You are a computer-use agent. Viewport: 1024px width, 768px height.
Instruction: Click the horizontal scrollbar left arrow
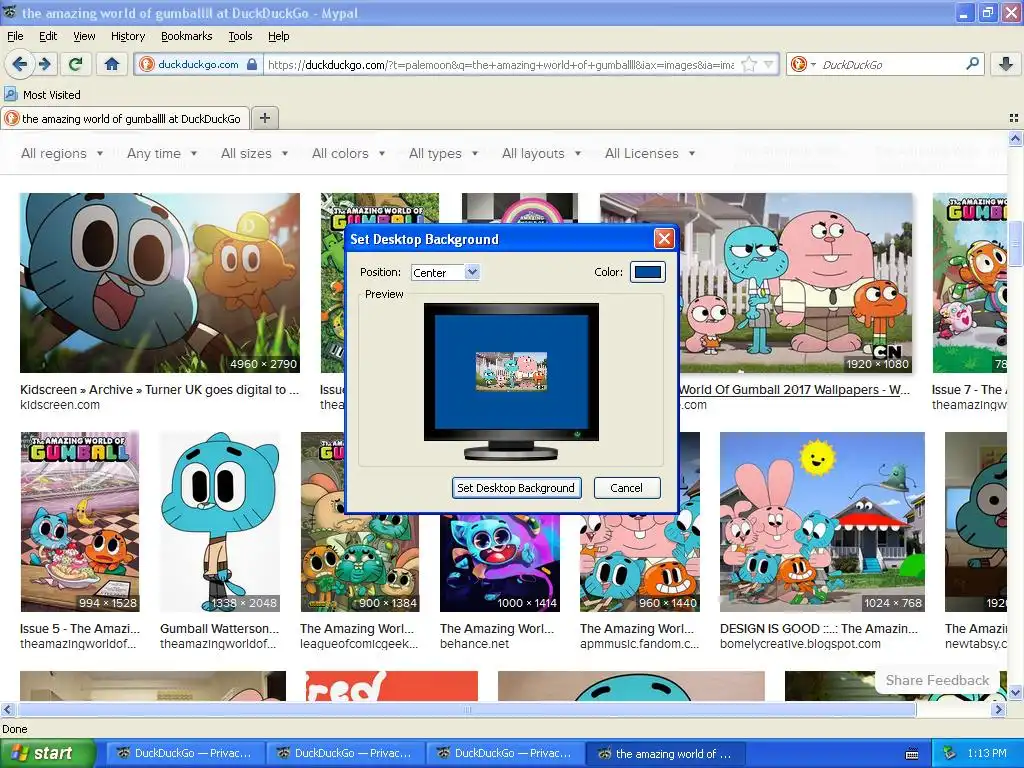click(x=7, y=709)
